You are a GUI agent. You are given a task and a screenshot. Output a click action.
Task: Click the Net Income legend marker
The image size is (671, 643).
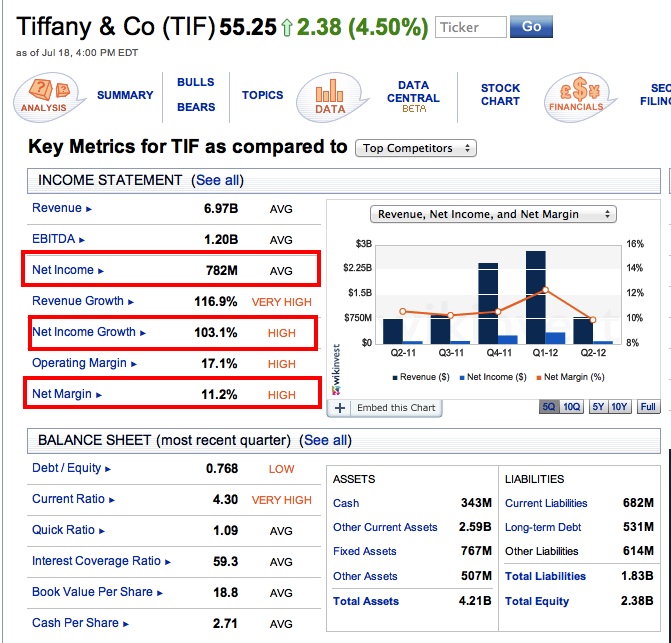coord(462,377)
